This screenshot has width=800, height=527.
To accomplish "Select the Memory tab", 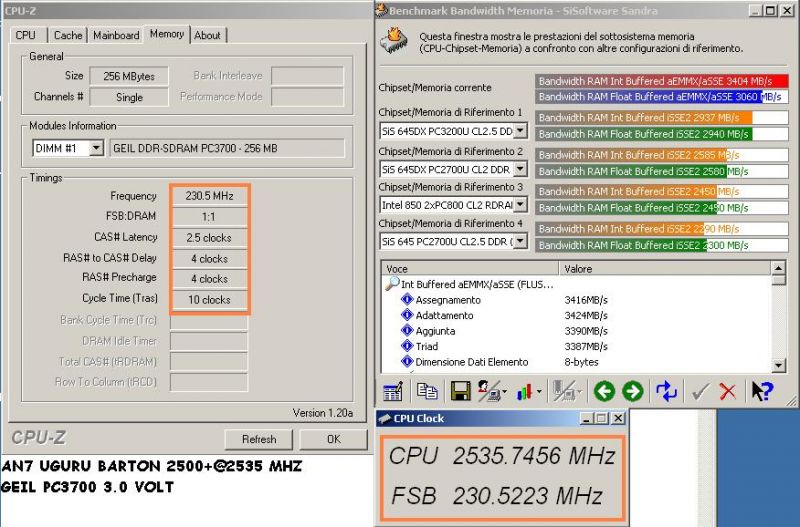I will (167, 34).
